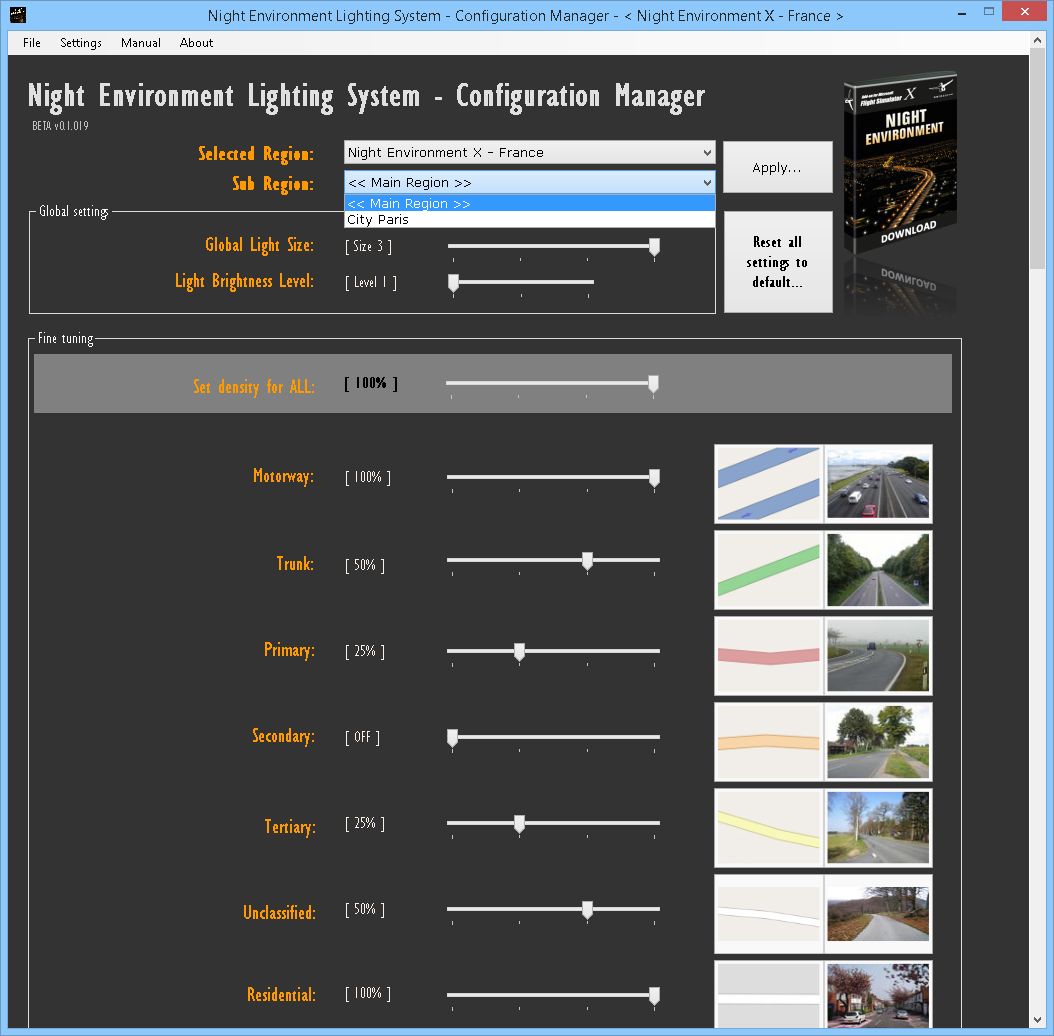Image resolution: width=1054 pixels, height=1036 pixels.
Task: Click the Primary density slider handle
Action: click(x=520, y=652)
